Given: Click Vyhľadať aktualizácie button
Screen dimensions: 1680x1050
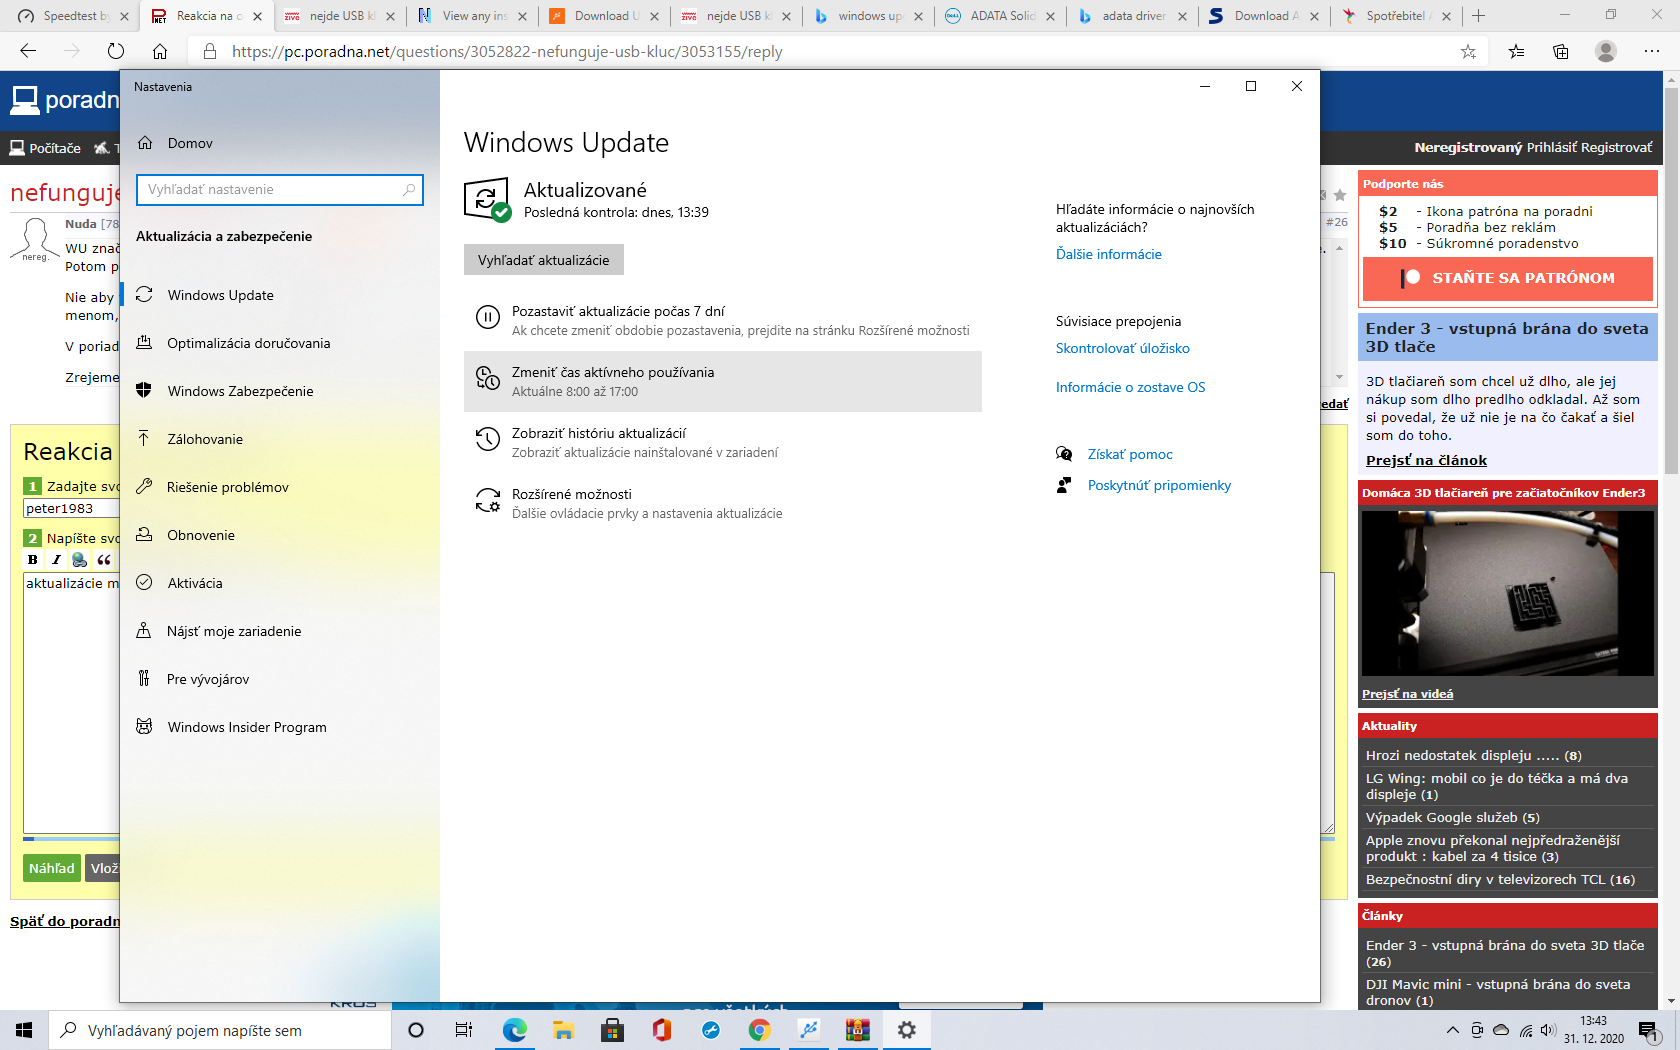Looking at the screenshot, I should [x=543, y=260].
